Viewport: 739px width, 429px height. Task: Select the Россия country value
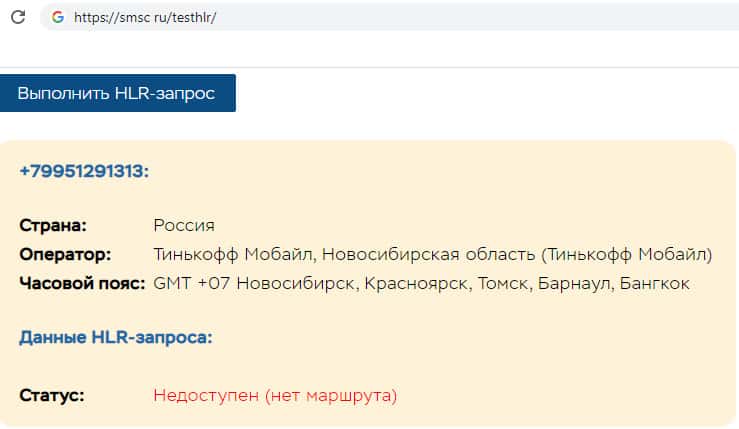coord(184,225)
